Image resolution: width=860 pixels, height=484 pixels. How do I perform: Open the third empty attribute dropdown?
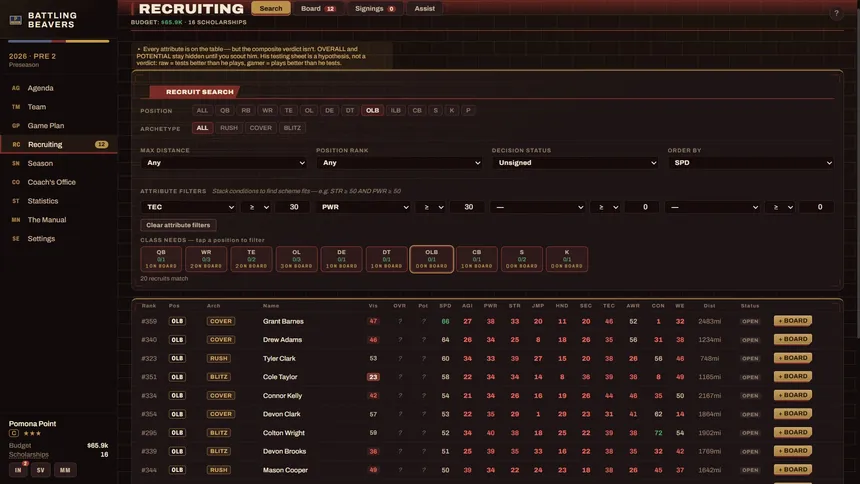tap(538, 207)
